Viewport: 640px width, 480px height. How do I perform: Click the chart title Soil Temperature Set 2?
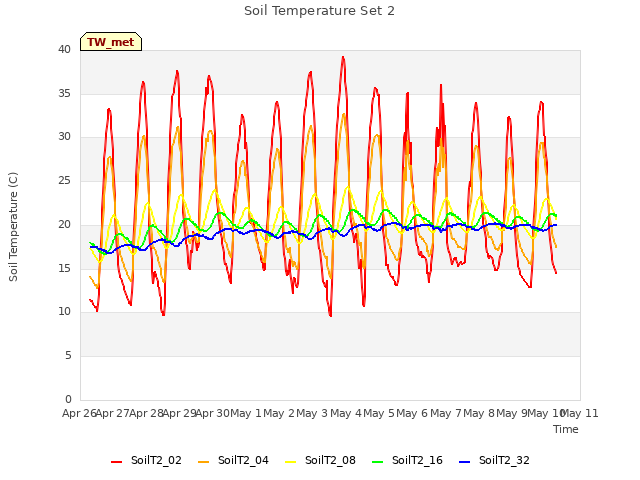(x=320, y=11)
